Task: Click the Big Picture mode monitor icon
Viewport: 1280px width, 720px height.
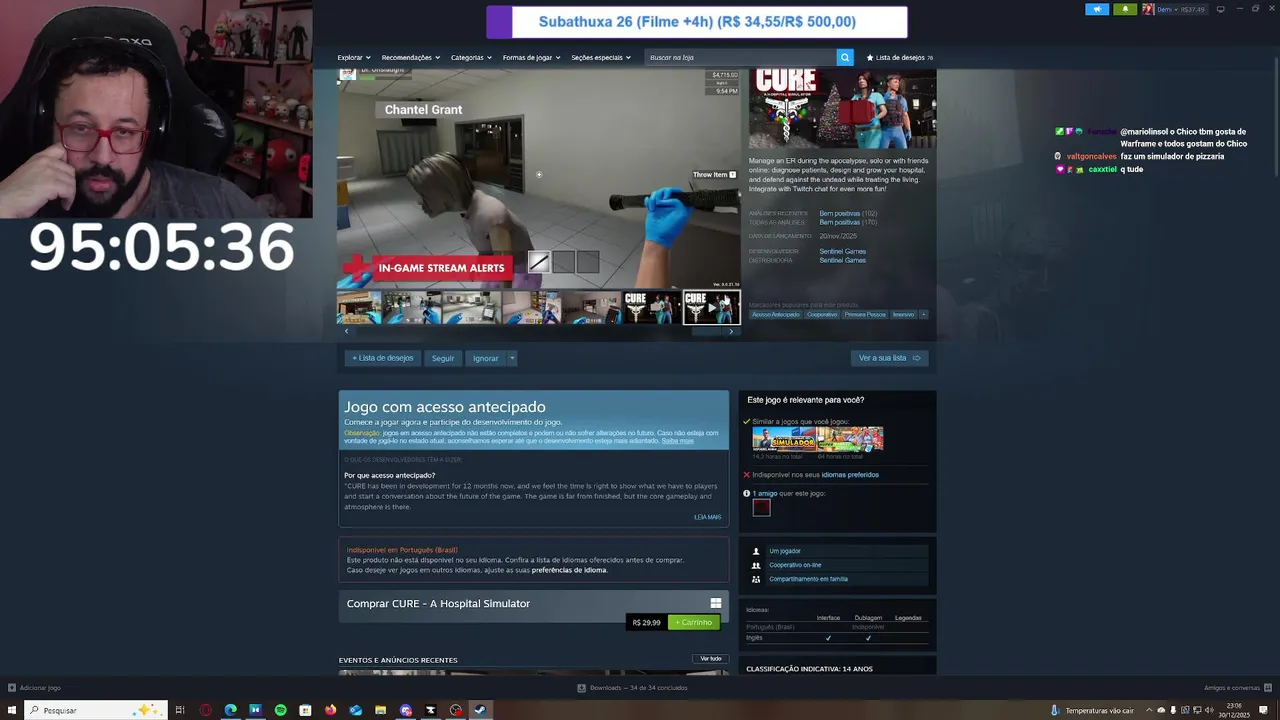Action: 1220,9
